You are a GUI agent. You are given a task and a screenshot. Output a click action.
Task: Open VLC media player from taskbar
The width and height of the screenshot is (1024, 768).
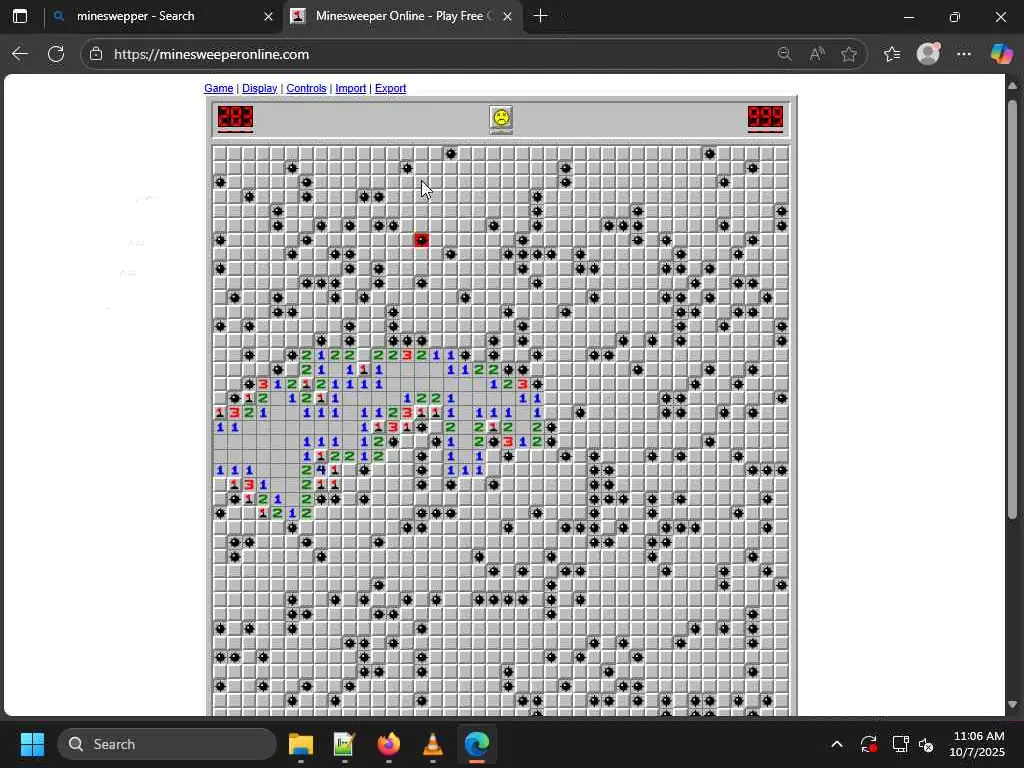[432, 744]
